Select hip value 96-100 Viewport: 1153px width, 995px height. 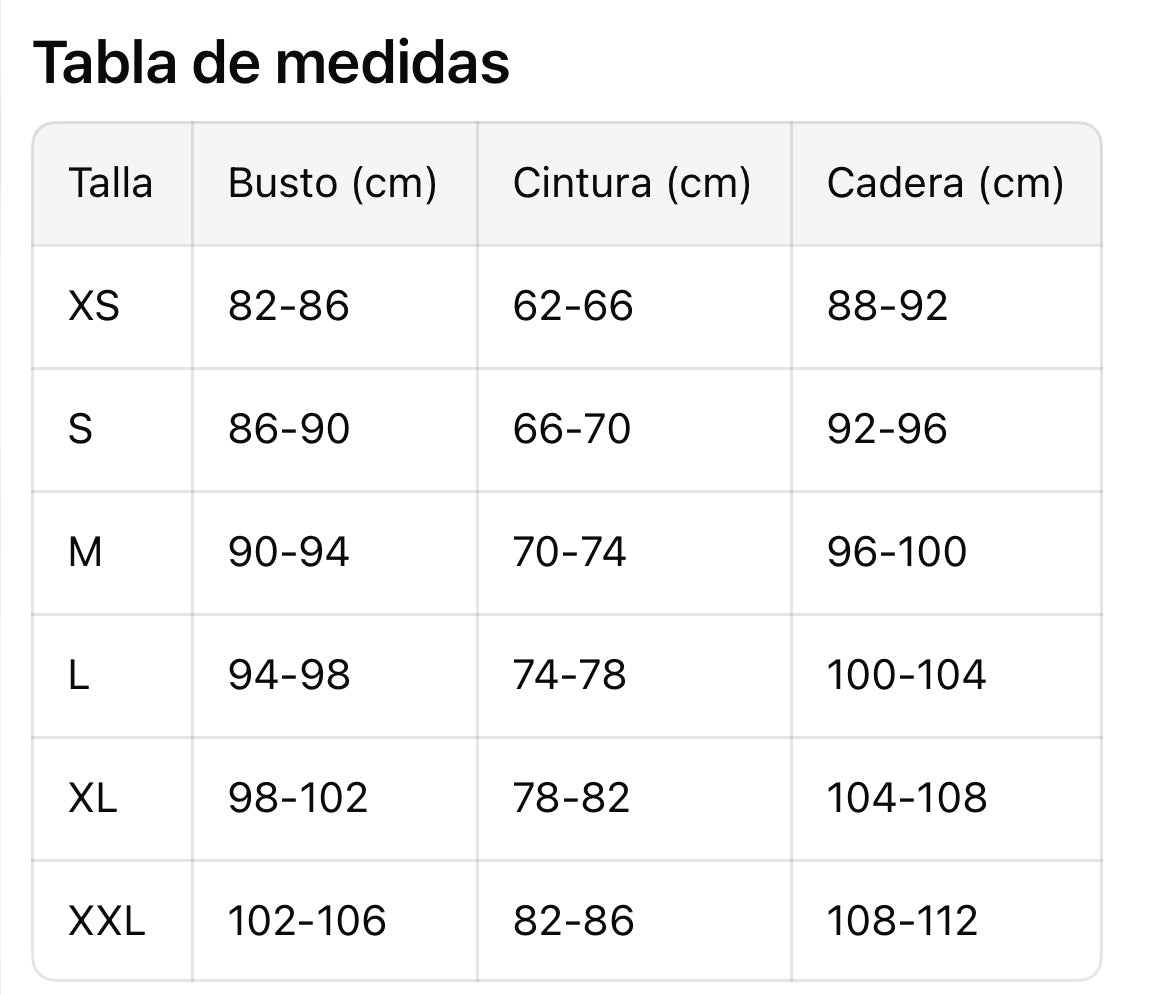896,552
